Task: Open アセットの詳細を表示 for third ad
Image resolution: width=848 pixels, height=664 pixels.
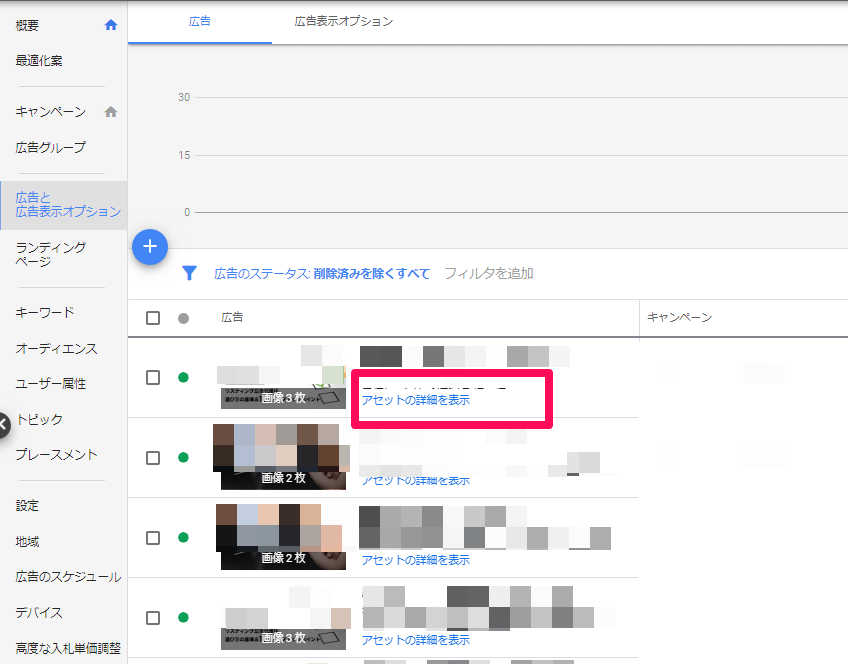Action: pos(415,560)
